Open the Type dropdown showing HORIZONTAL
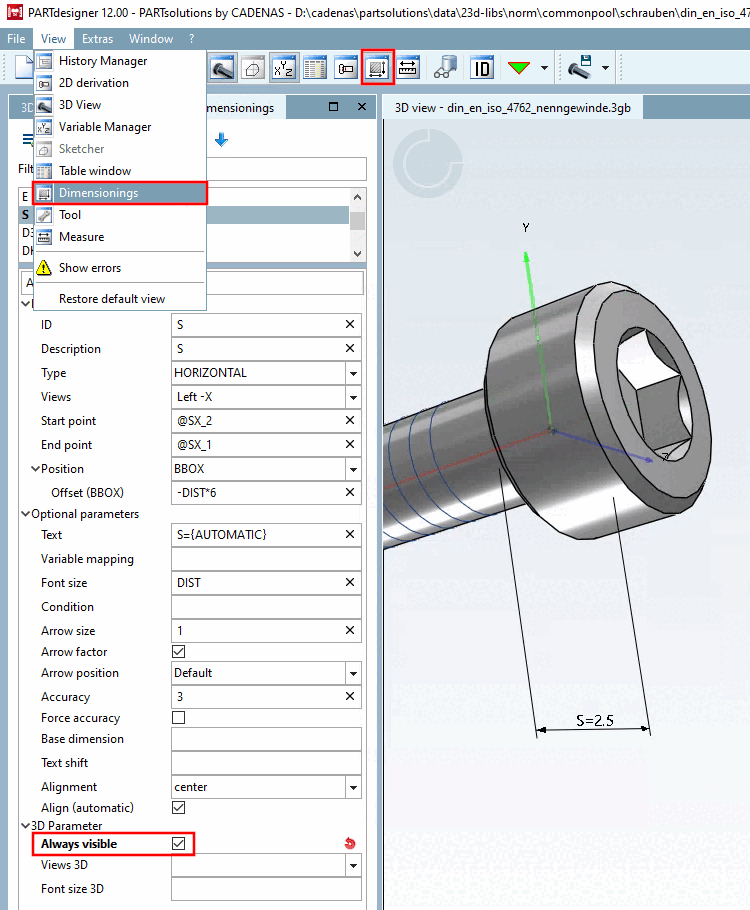 click(x=353, y=373)
